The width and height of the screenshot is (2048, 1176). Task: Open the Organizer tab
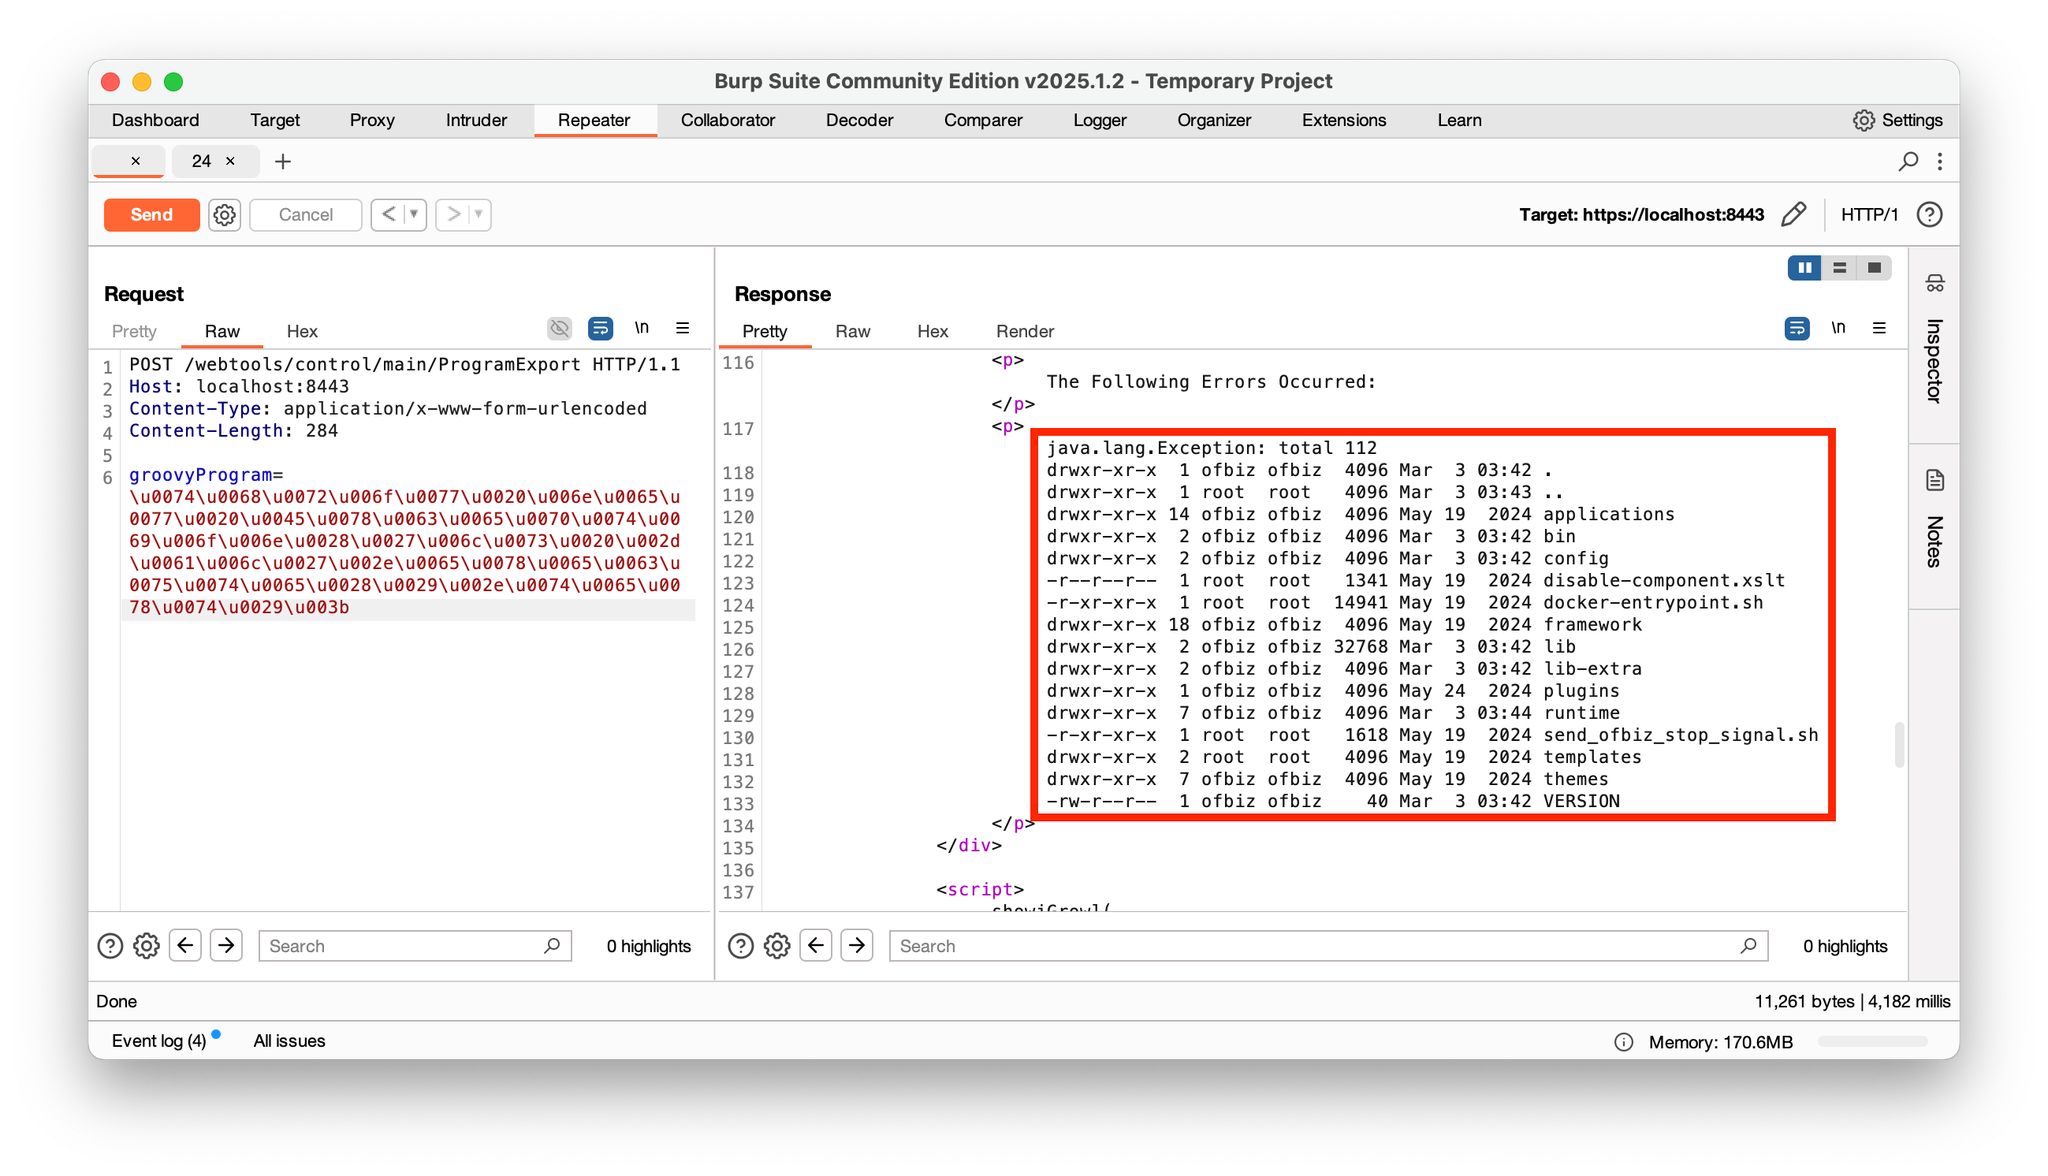tap(1214, 120)
